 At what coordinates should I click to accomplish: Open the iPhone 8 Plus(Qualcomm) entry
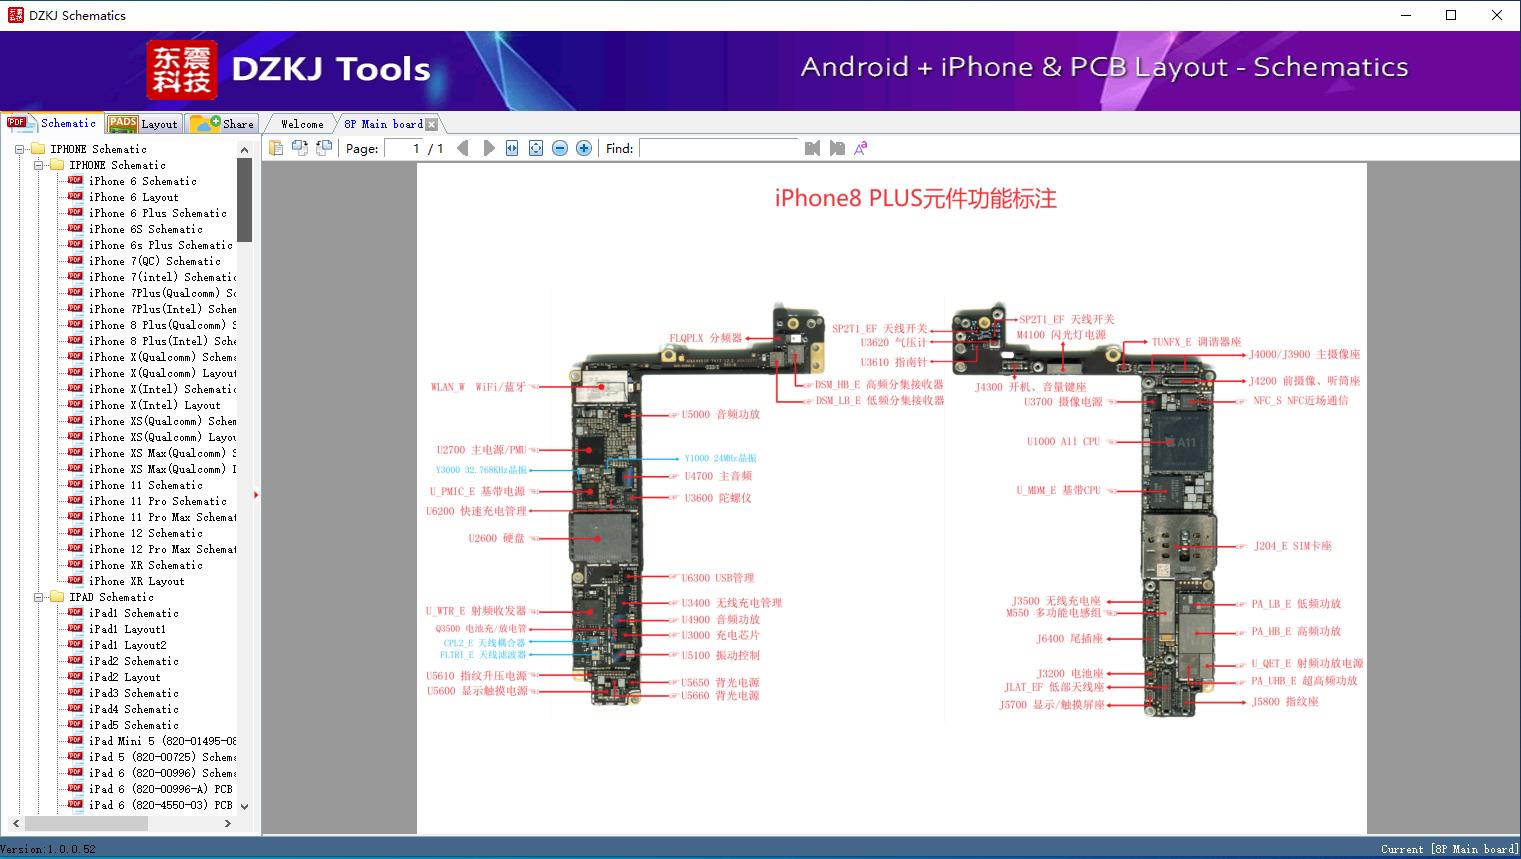pyautogui.click(x=162, y=325)
